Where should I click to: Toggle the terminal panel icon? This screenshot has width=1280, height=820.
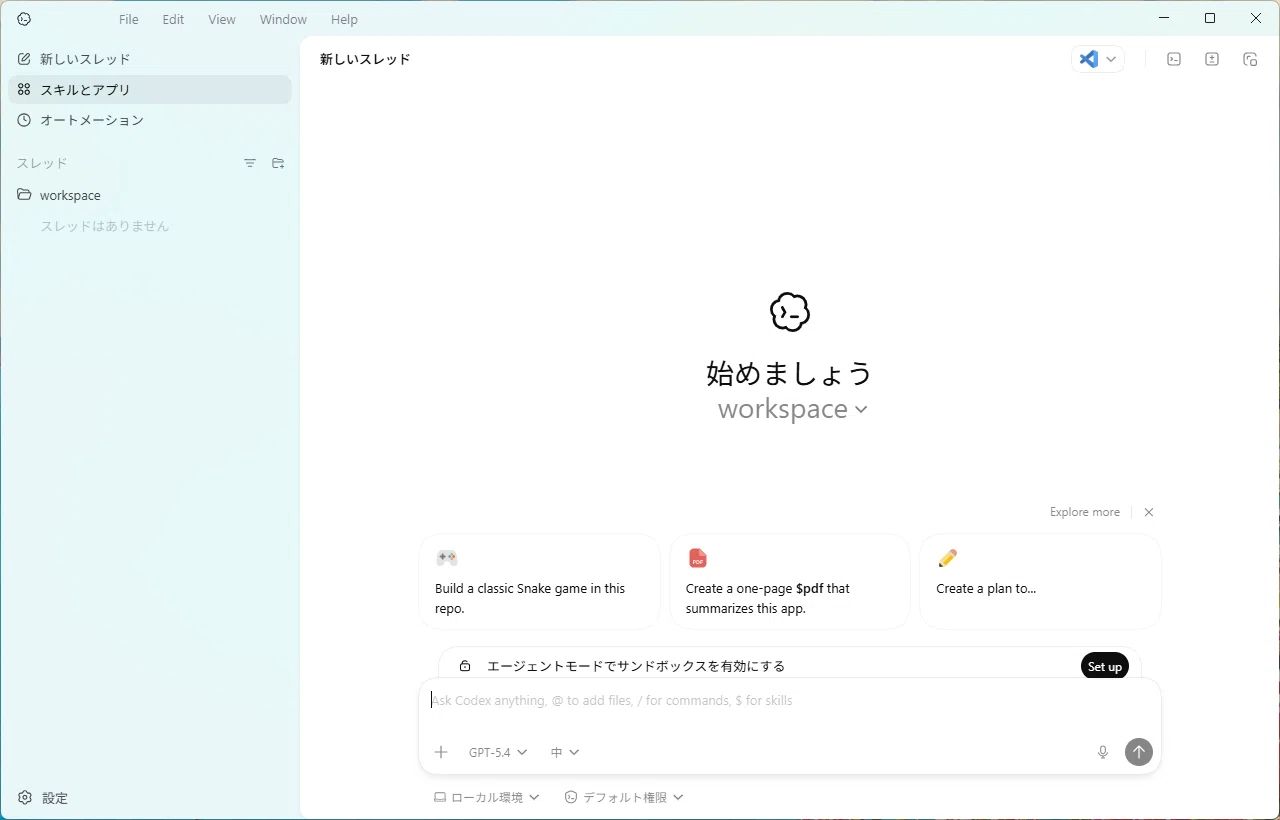click(1174, 59)
